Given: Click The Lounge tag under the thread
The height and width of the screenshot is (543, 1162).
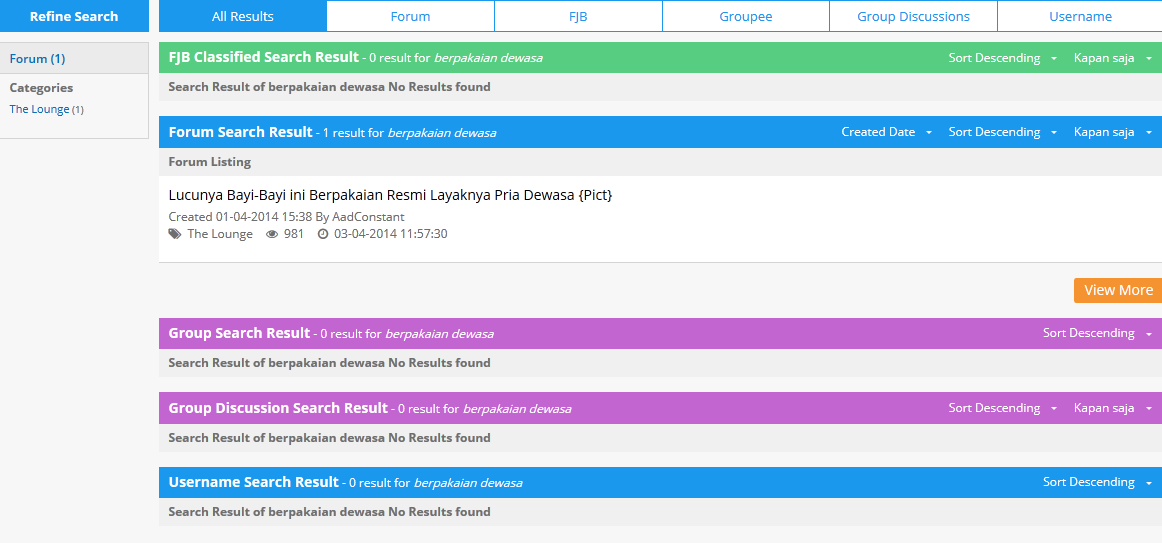Looking at the screenshot, I should [219, 234].
